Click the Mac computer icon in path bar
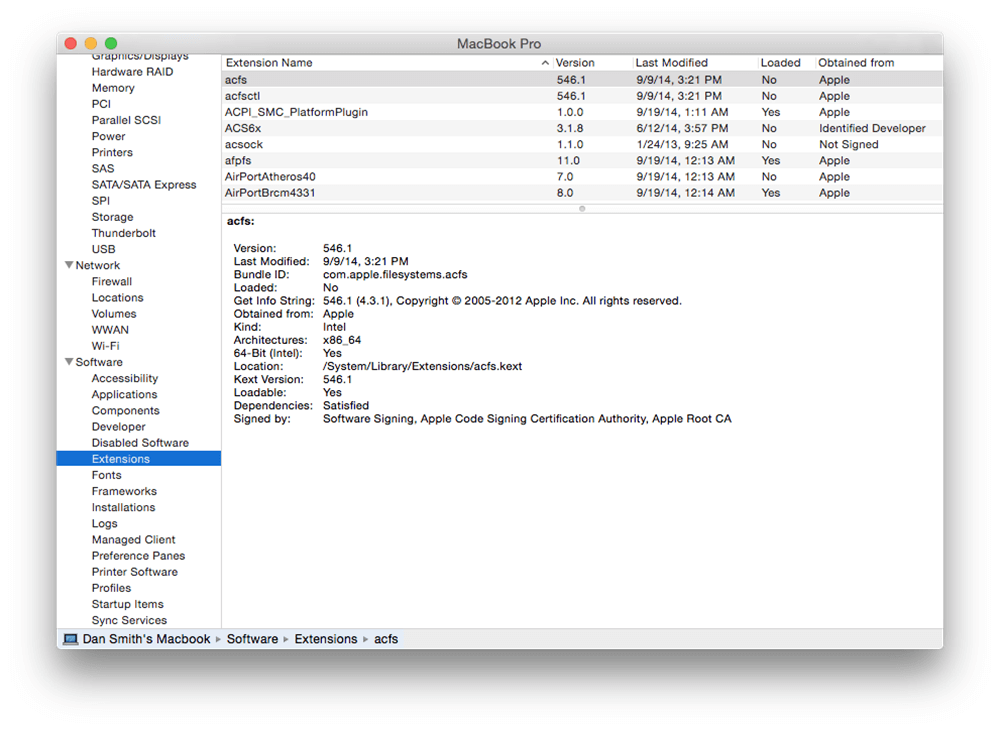1000x730 pixels. [70, 639]
